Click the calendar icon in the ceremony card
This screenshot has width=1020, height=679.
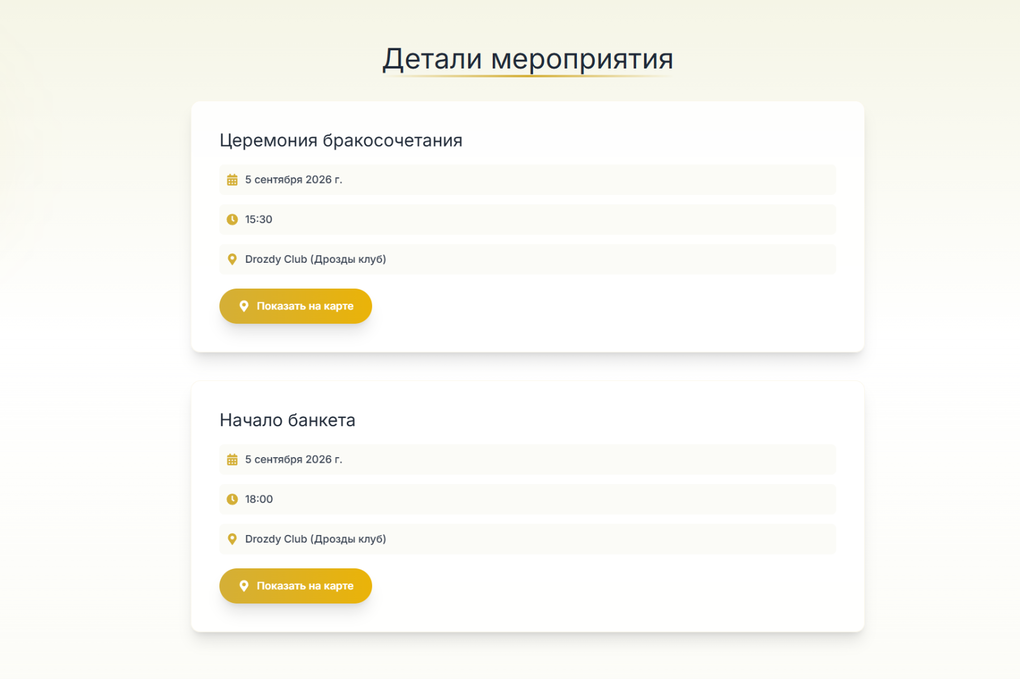coord(232,180)
